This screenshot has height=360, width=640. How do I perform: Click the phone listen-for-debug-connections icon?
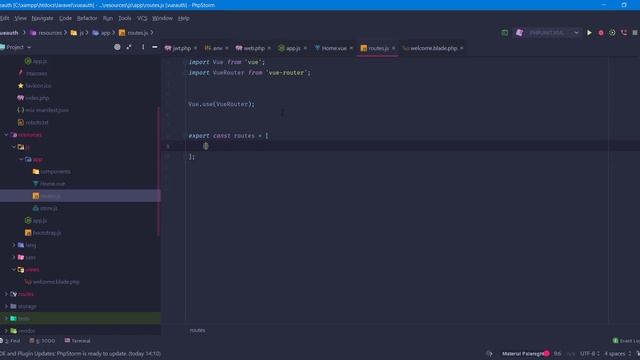click(x=624, y=33)
